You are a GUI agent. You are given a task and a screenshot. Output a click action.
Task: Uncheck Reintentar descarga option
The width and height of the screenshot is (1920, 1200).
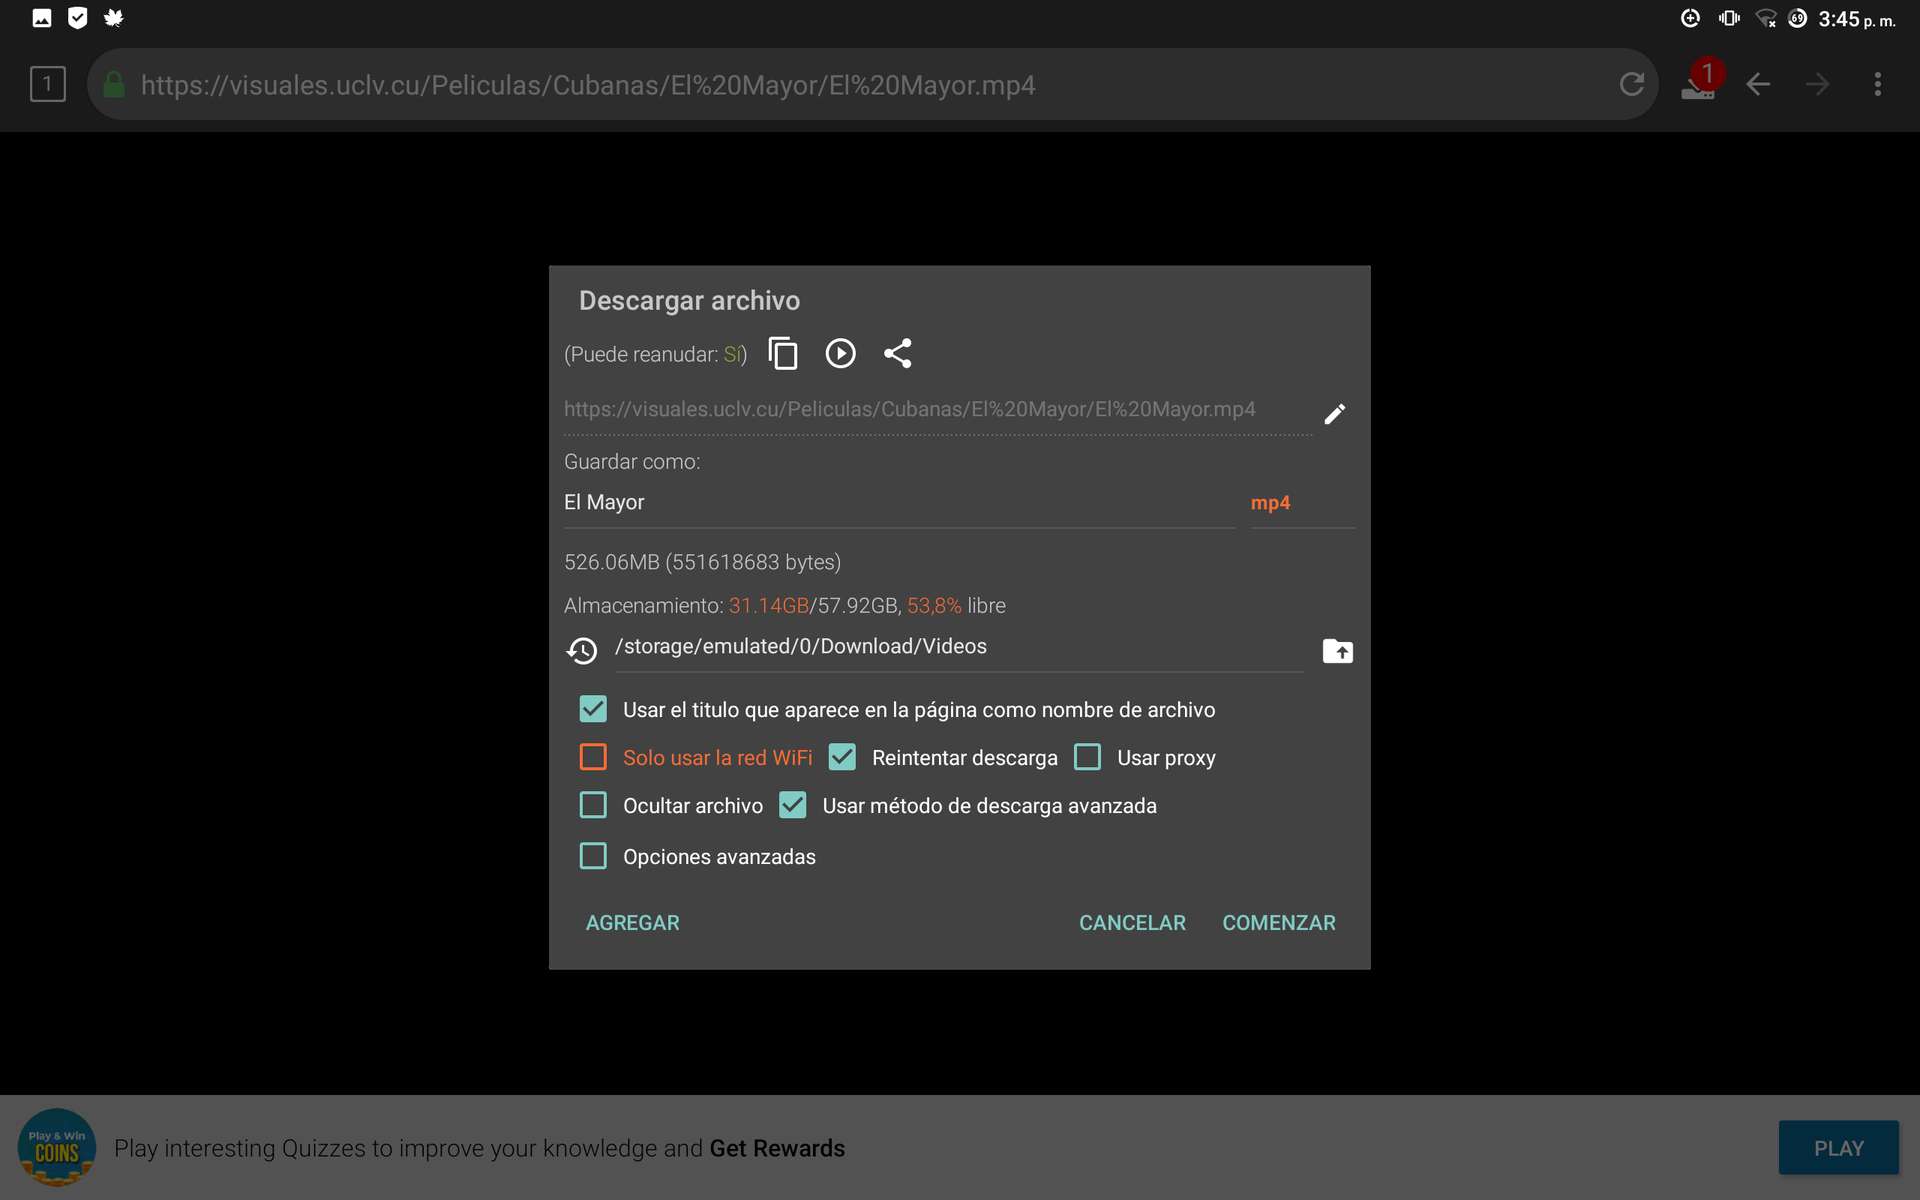(x=842, y=757)
